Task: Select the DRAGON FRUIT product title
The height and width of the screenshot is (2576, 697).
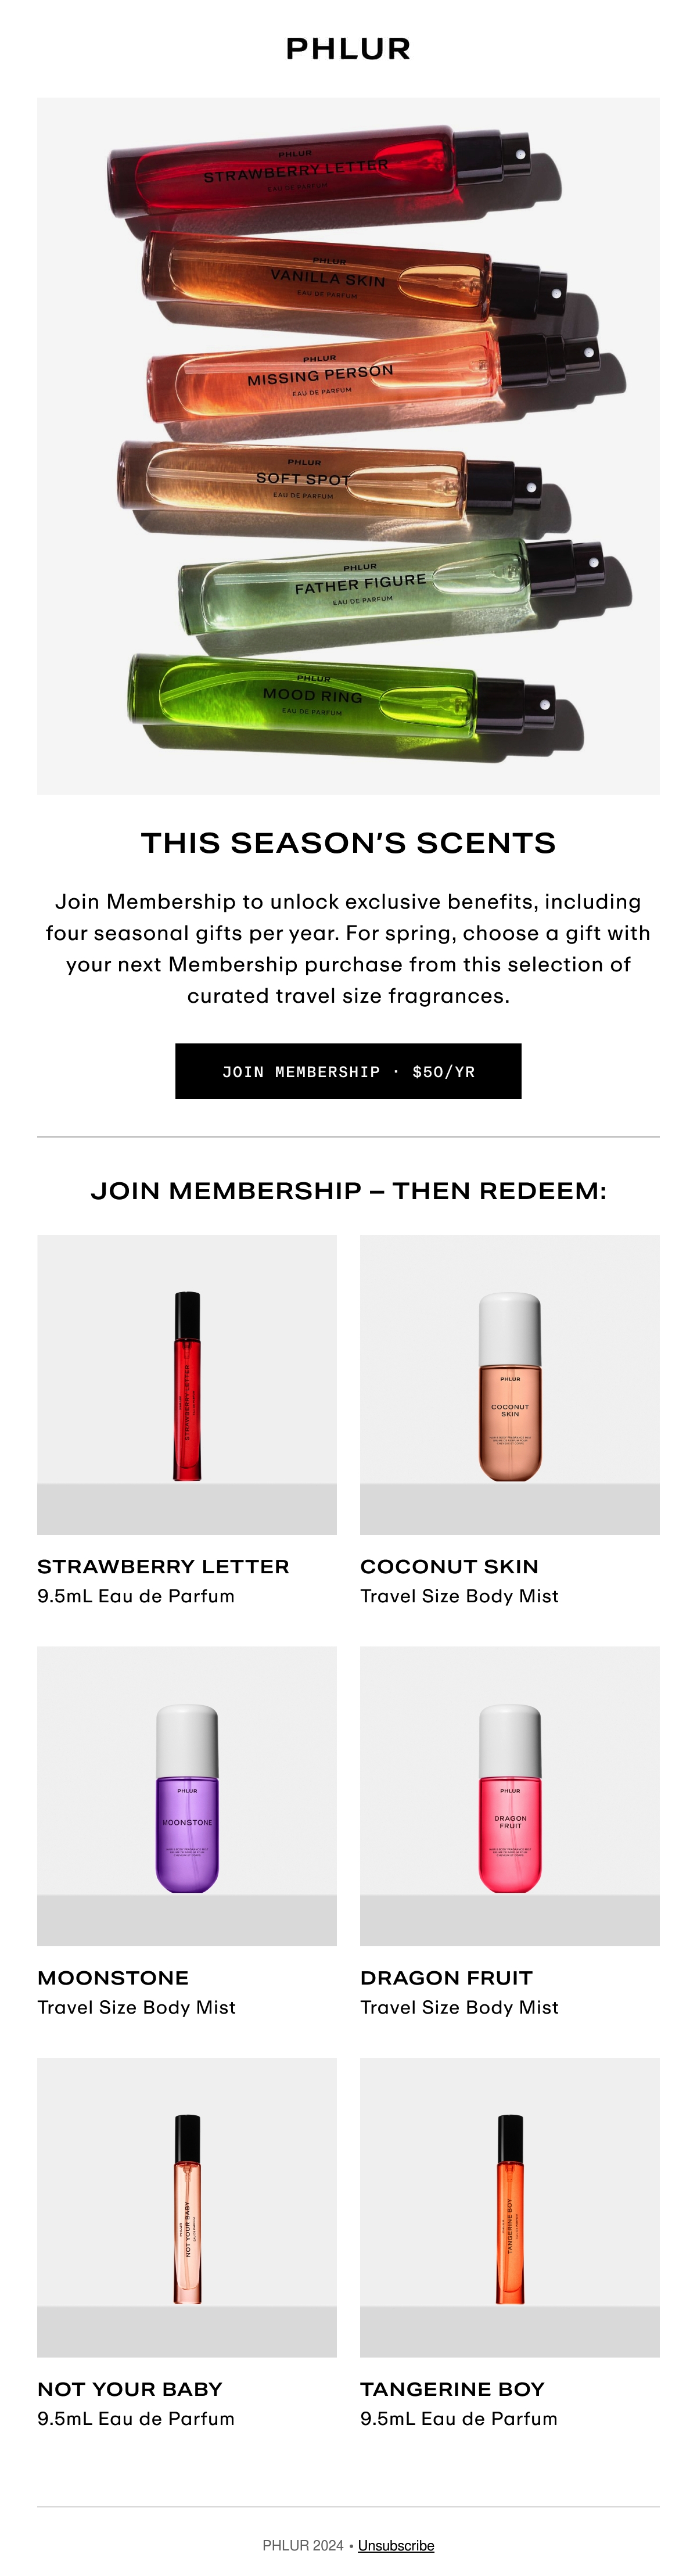Action: click(x=446, y=1977)
